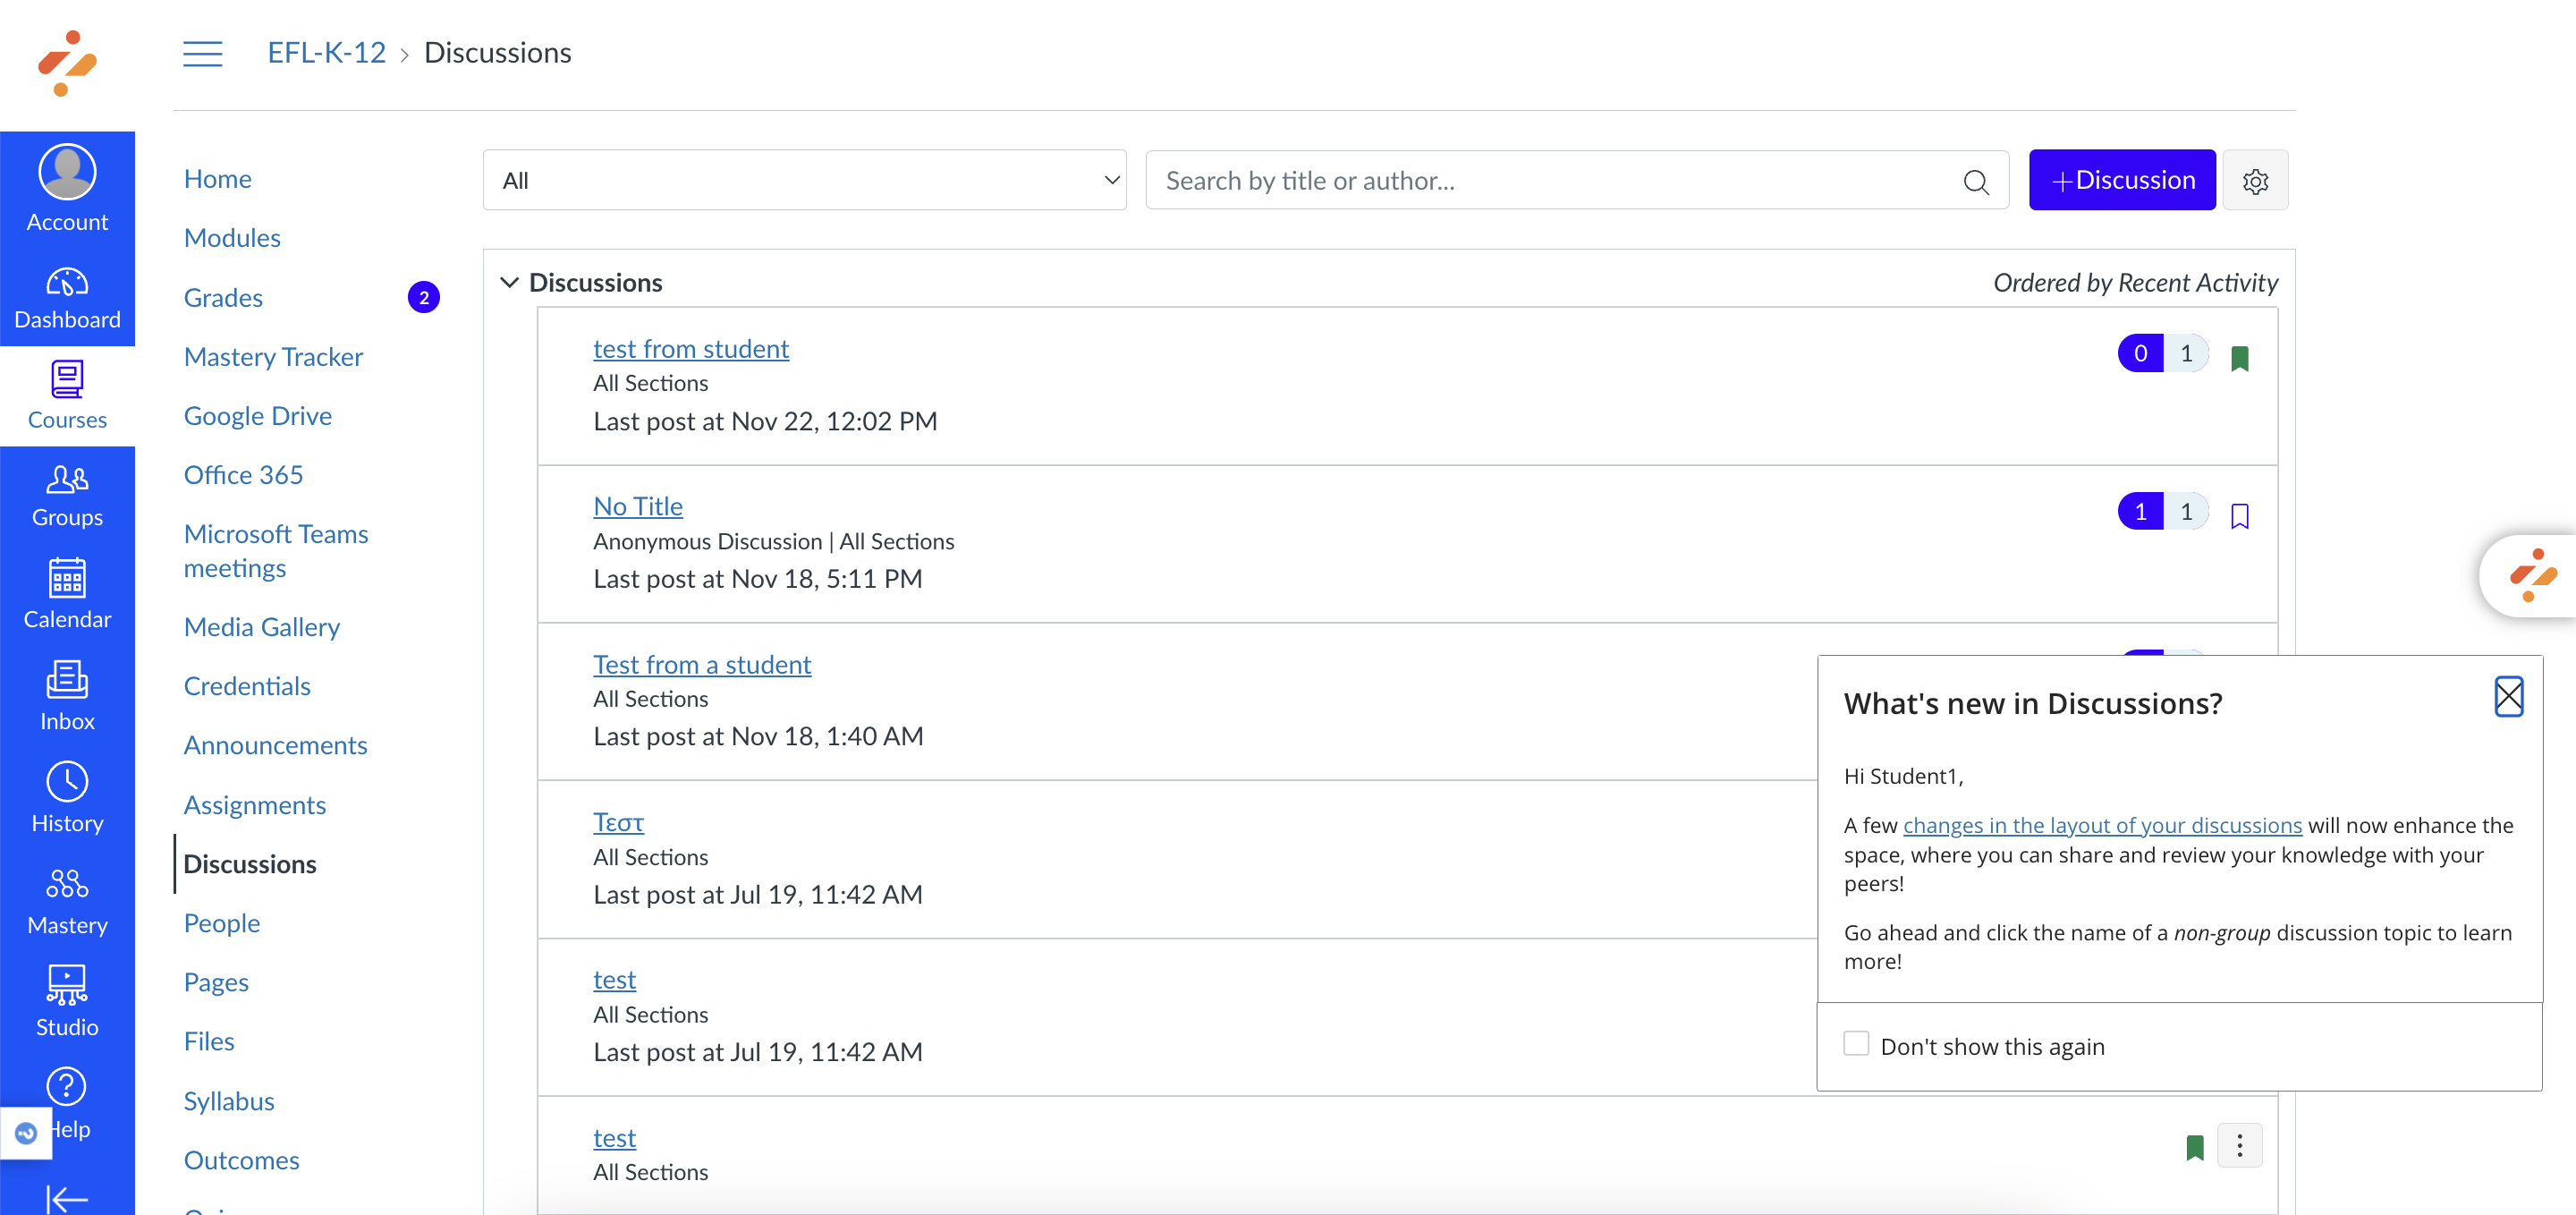Viewport: 2576px width, 1215px height.
Task: Open Mastery Tracker in course navigation
Action: tap(273, 357)
